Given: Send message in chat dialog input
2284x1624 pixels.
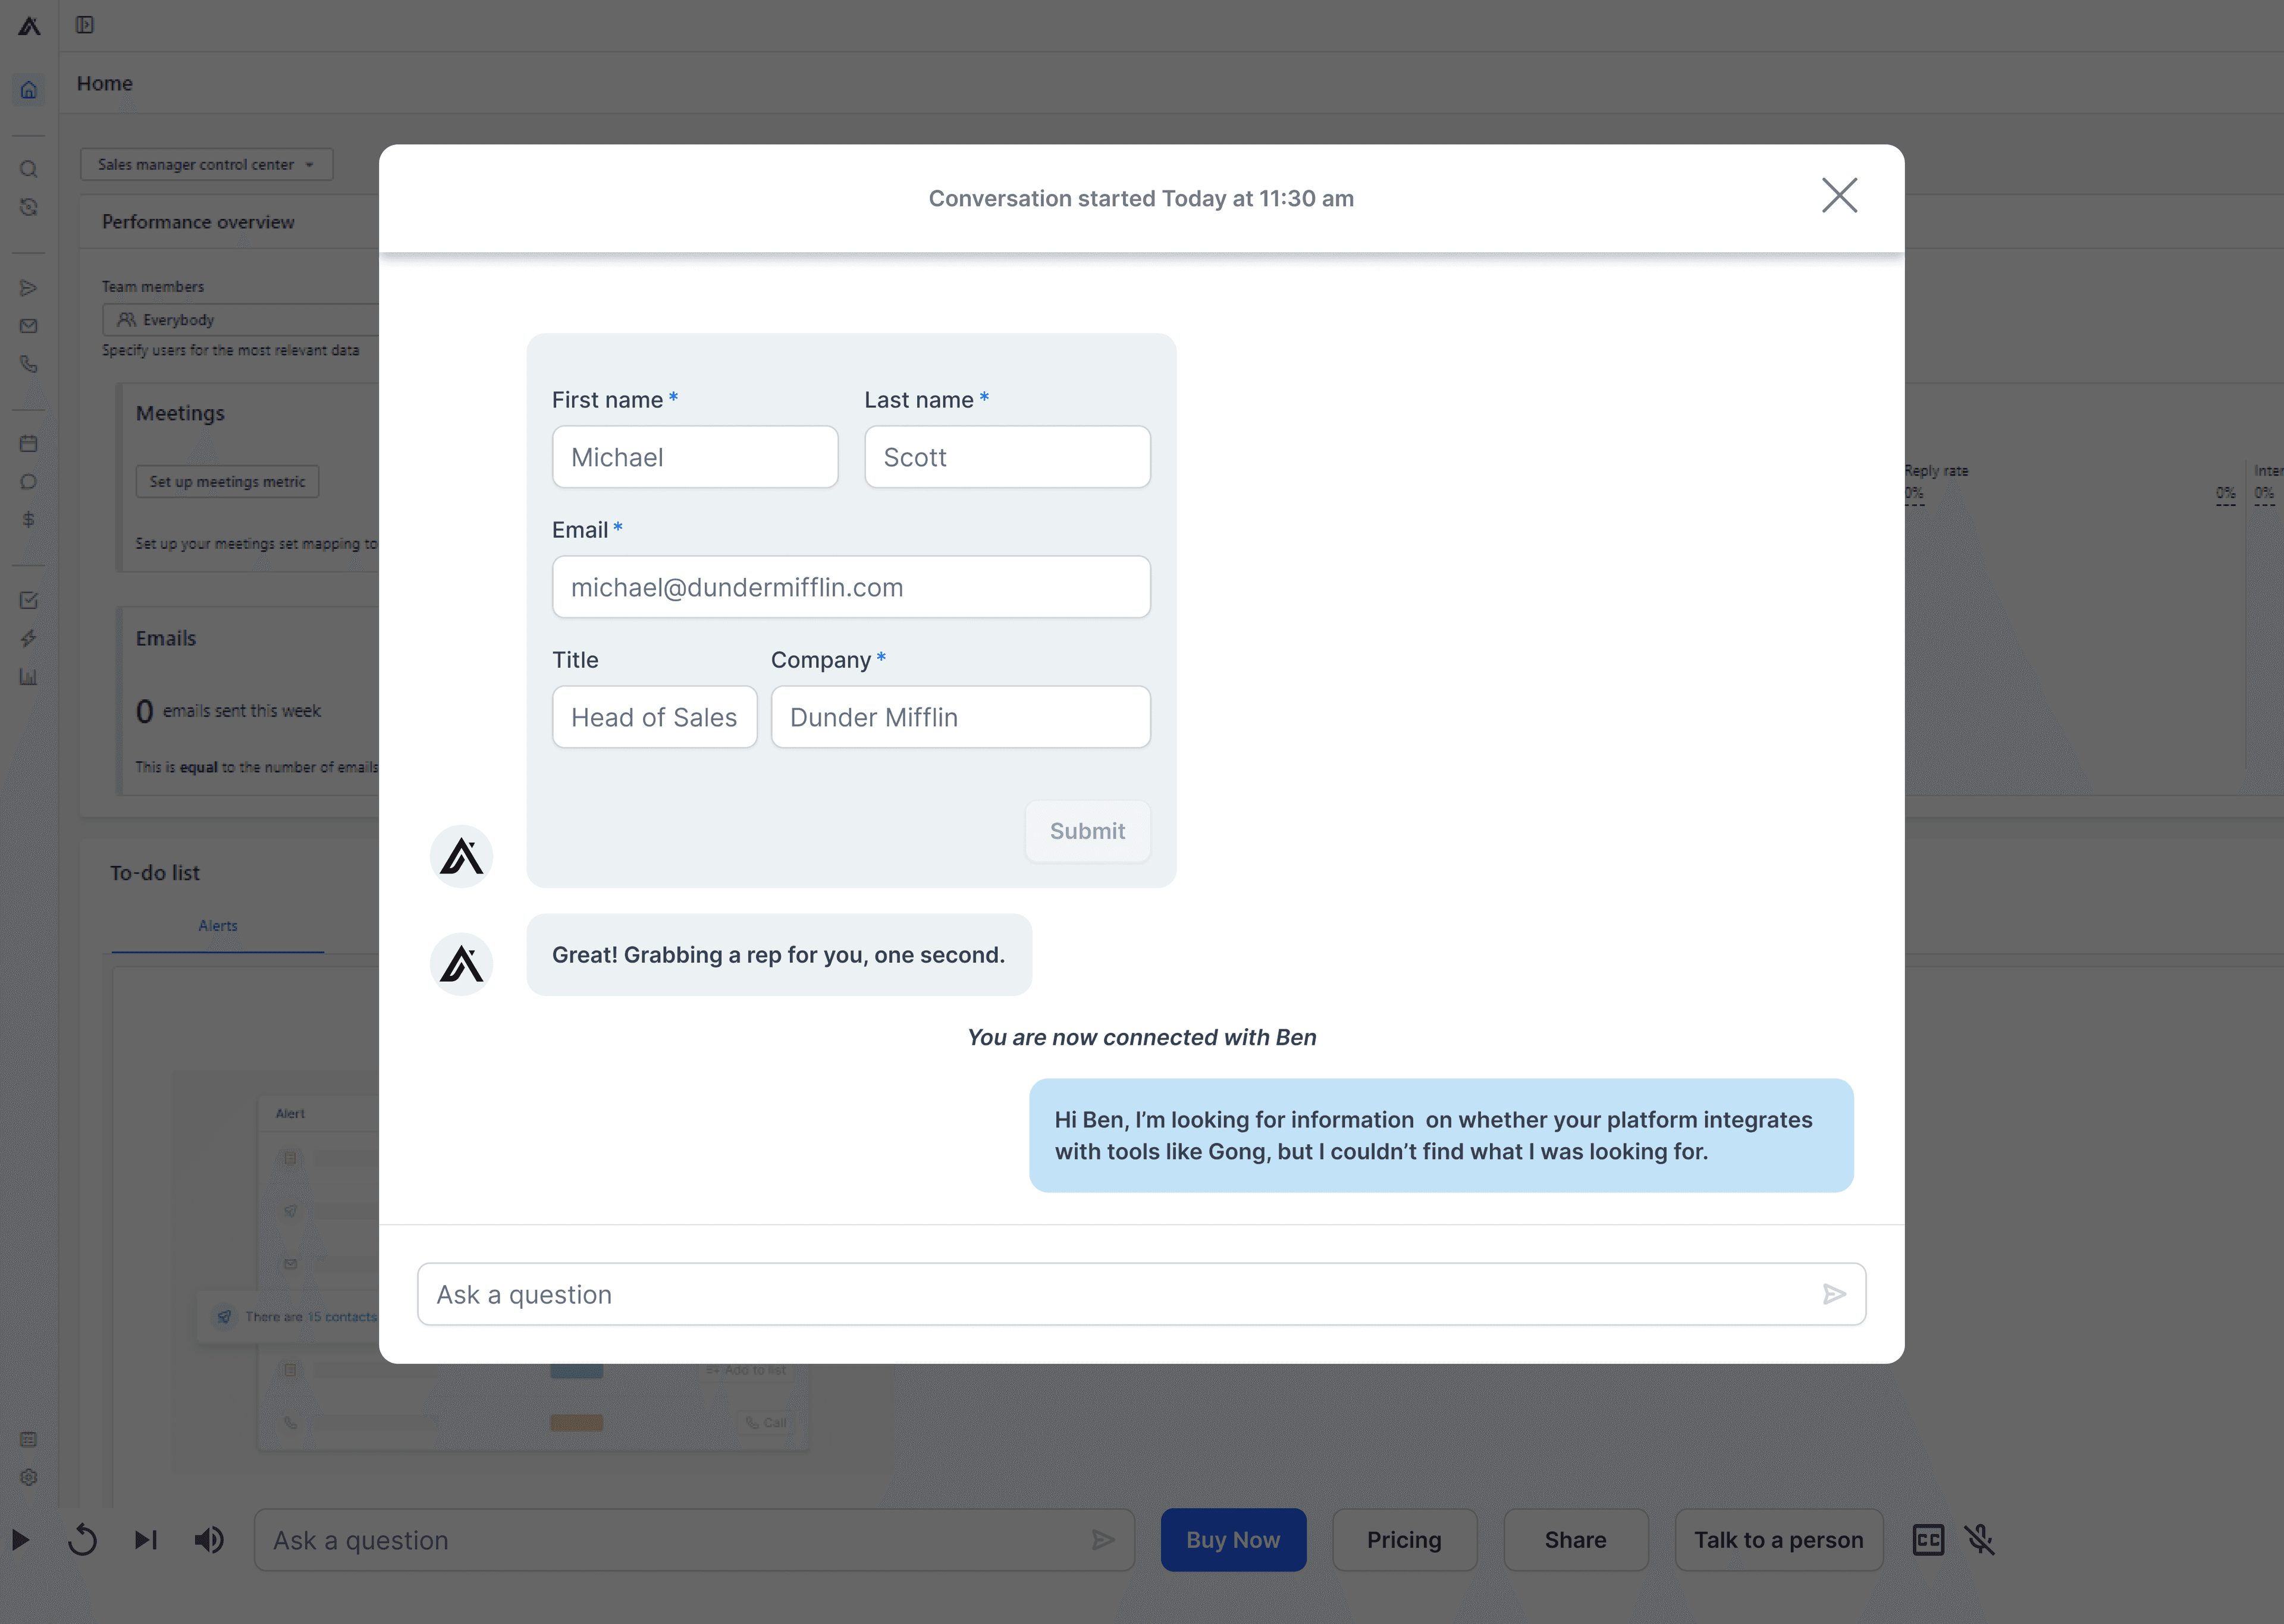Looking at the screenshot, I should 1834,1294.
